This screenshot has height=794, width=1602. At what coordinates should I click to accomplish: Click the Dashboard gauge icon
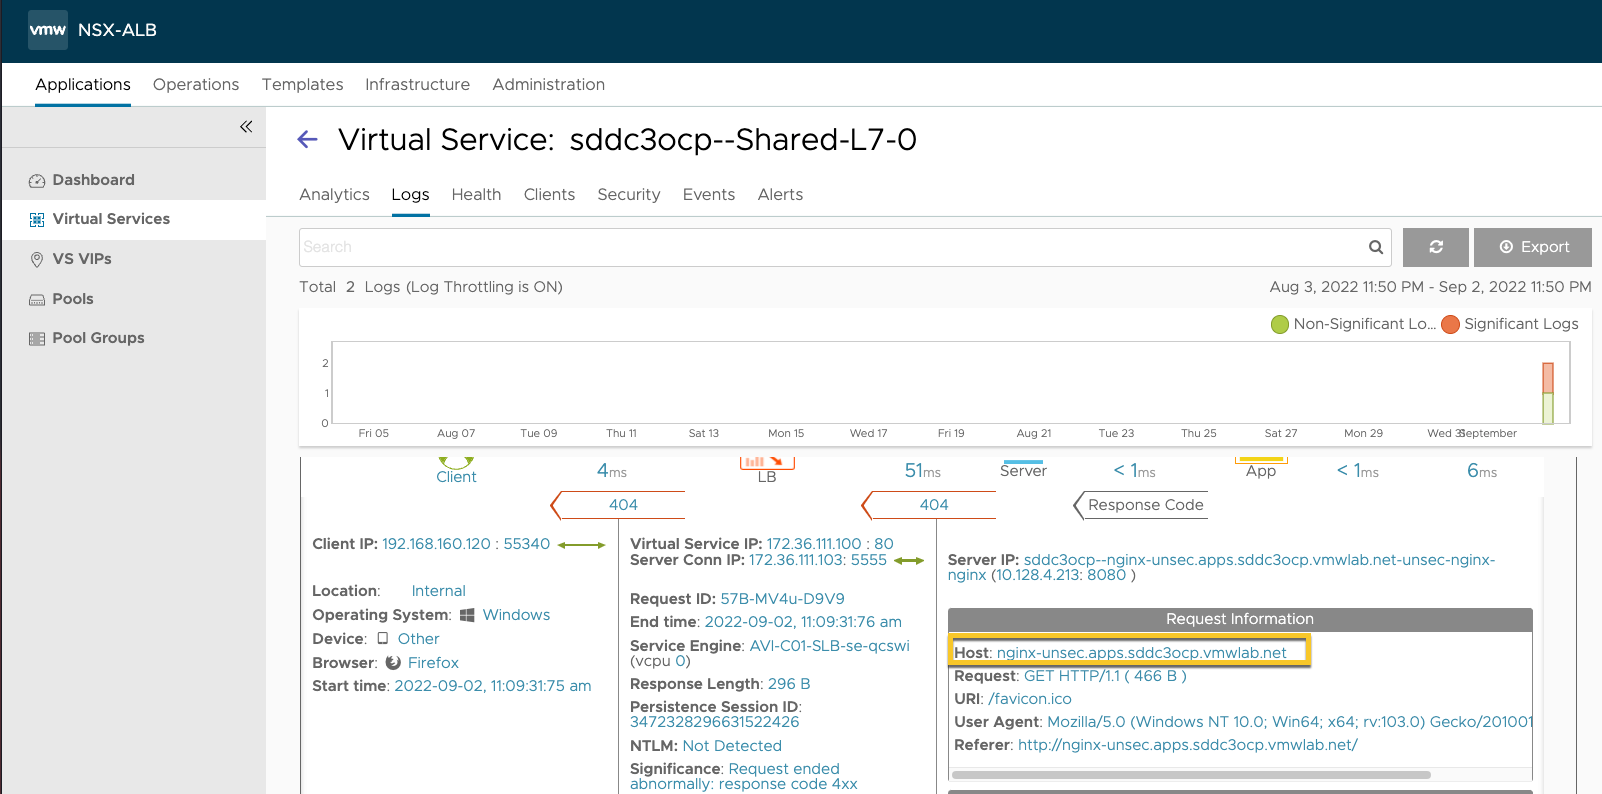click(x=37, y=181)
